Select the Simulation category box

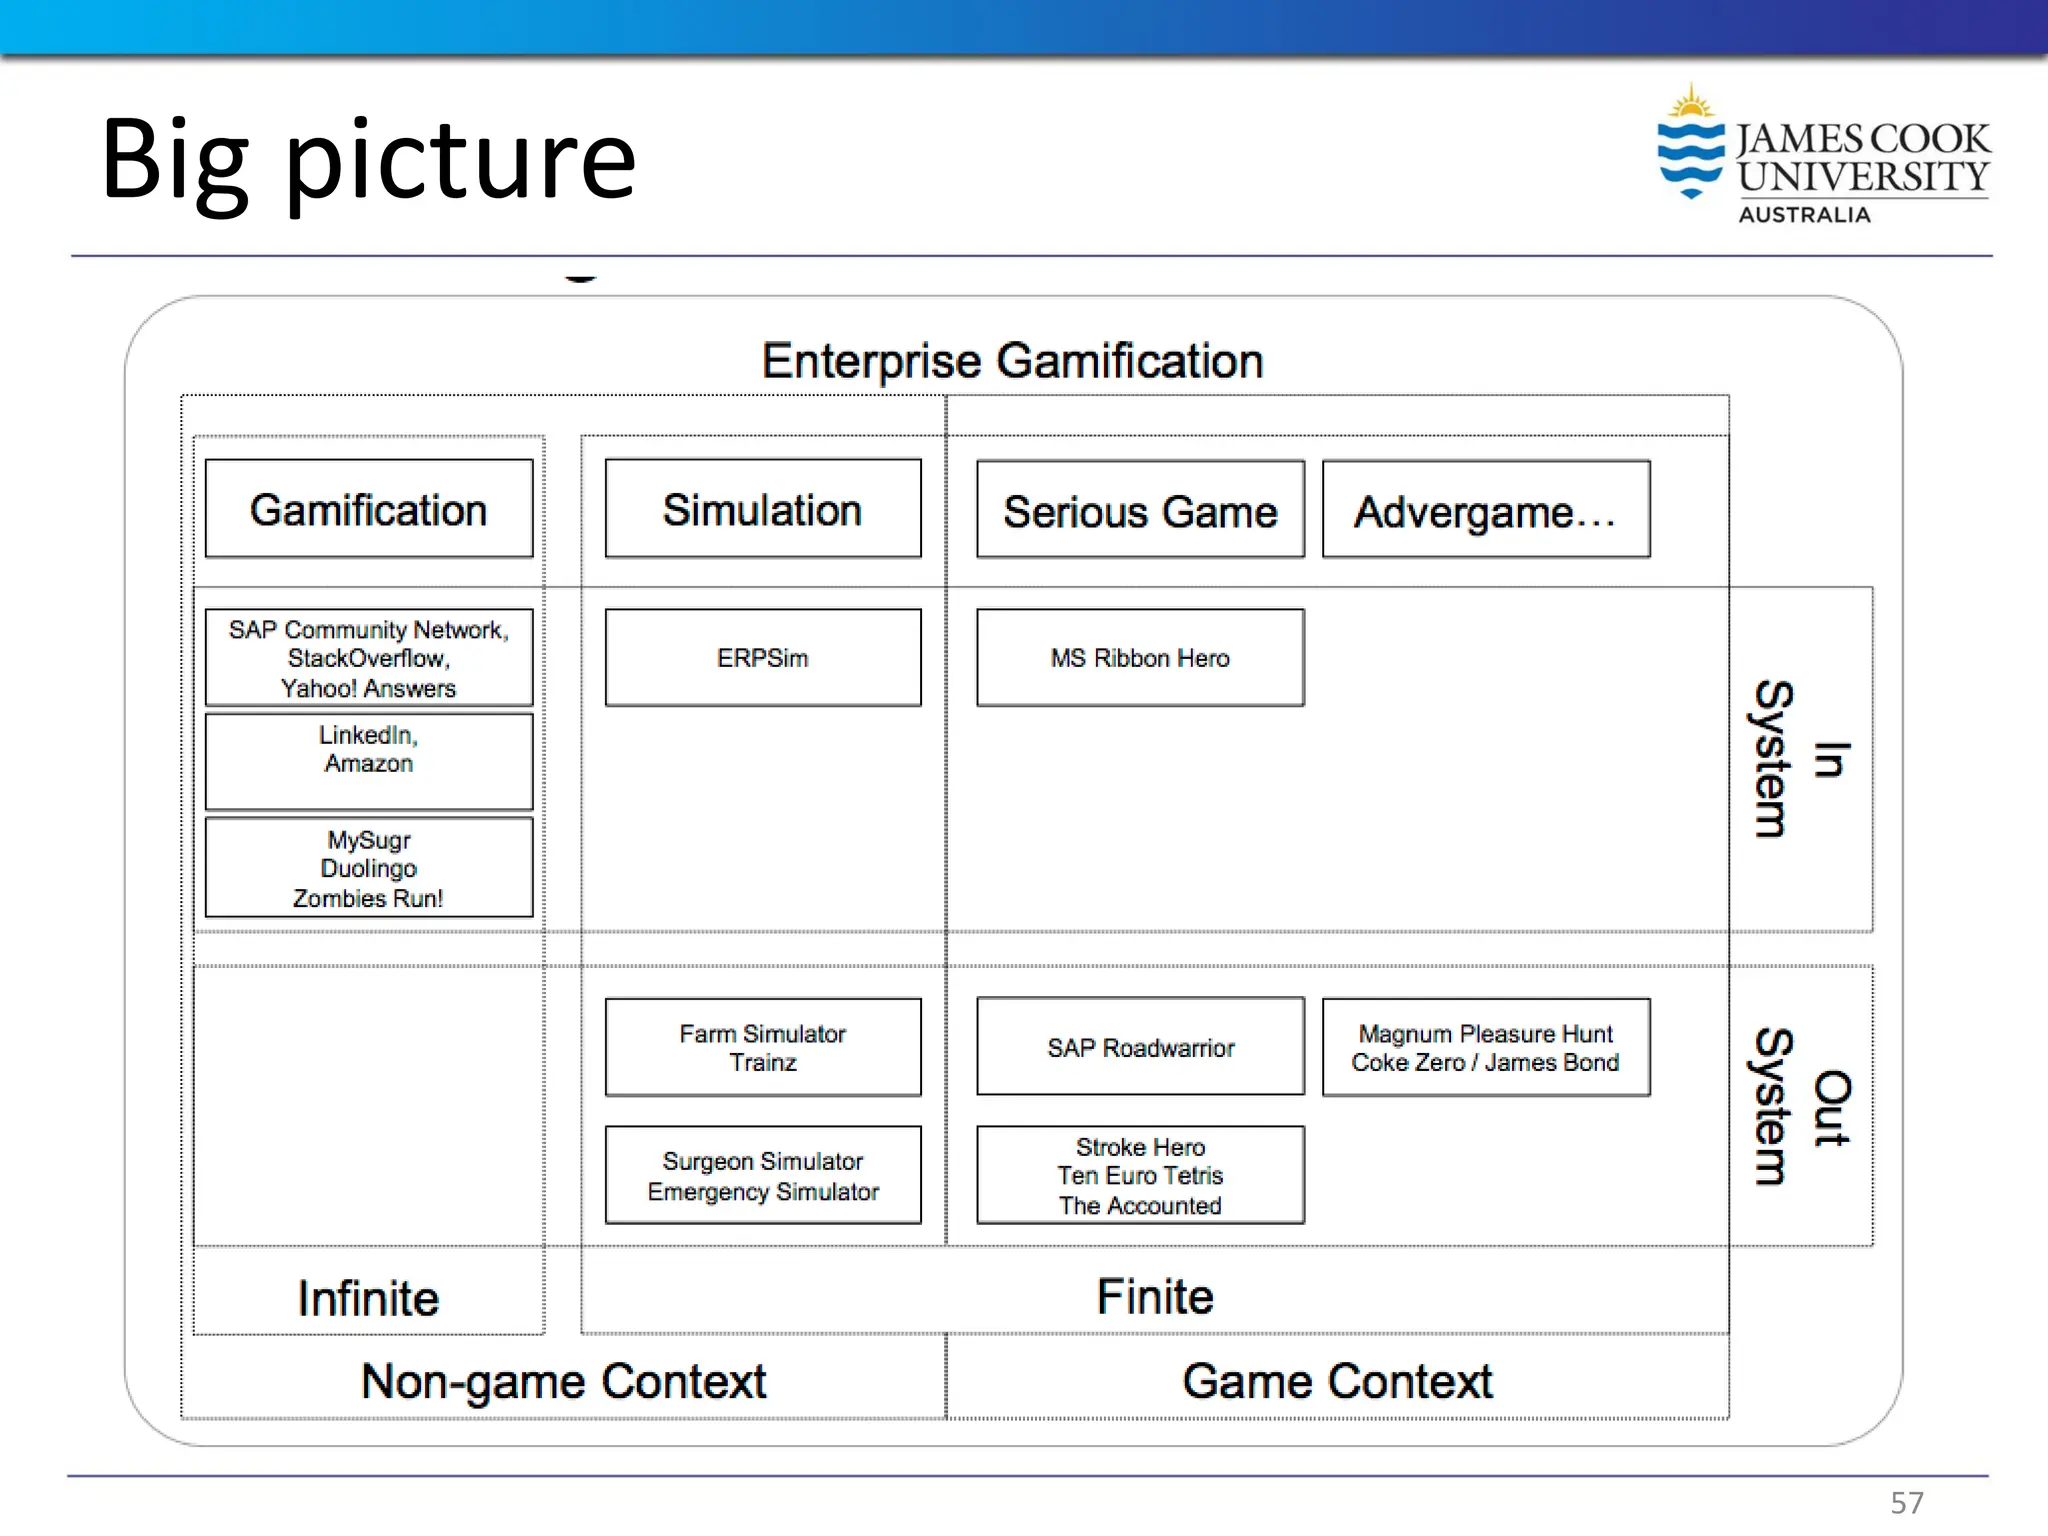click(762, 509)
